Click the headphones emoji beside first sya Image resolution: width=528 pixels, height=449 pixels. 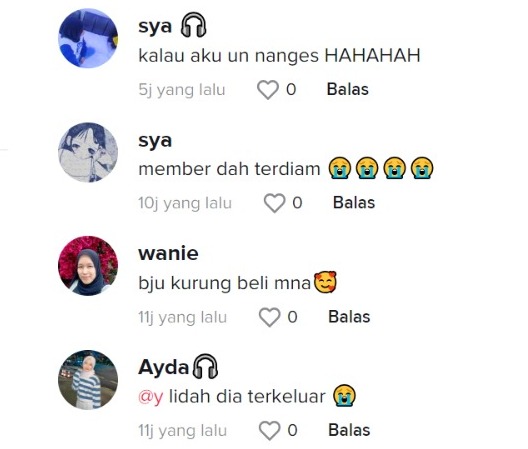point(194,25)
